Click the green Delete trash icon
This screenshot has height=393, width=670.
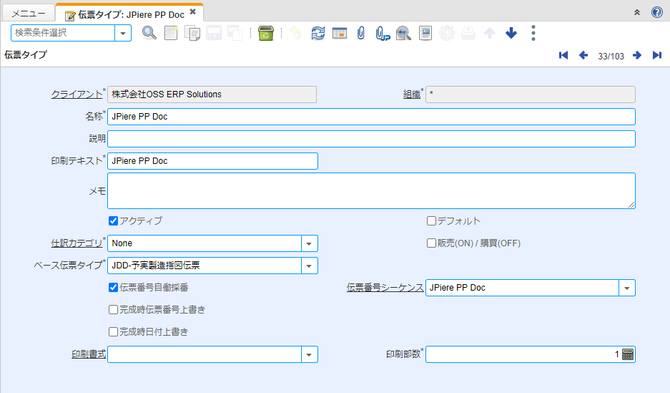click(266, 33)
